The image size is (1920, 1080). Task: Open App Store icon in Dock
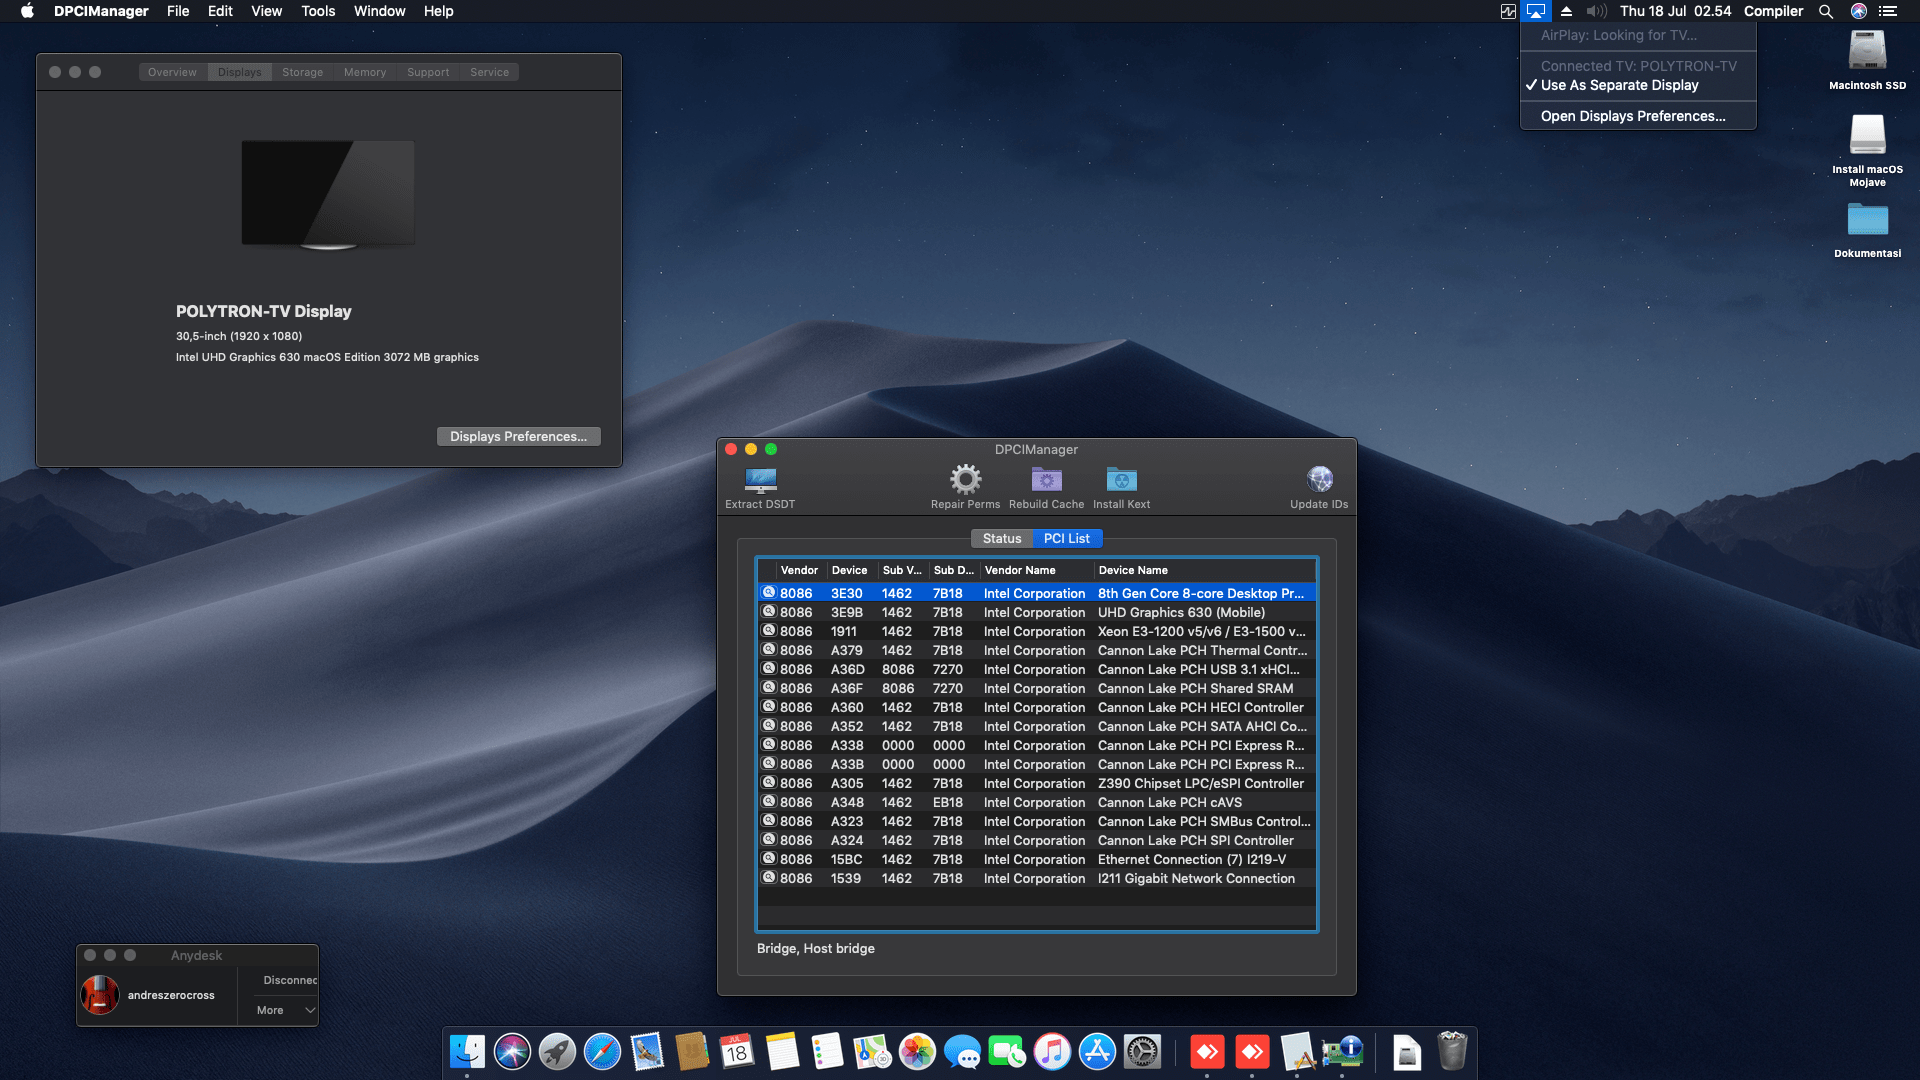[x=1097, y=1052]
